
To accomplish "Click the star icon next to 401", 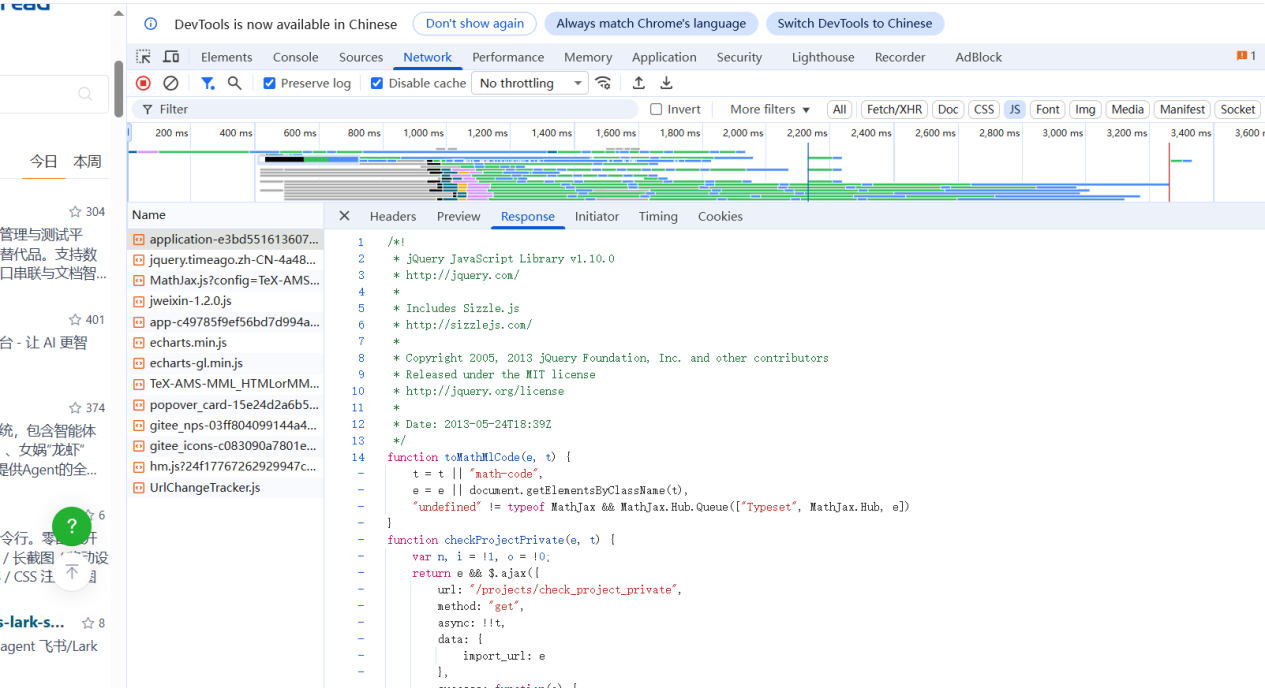I will (75, 320).
